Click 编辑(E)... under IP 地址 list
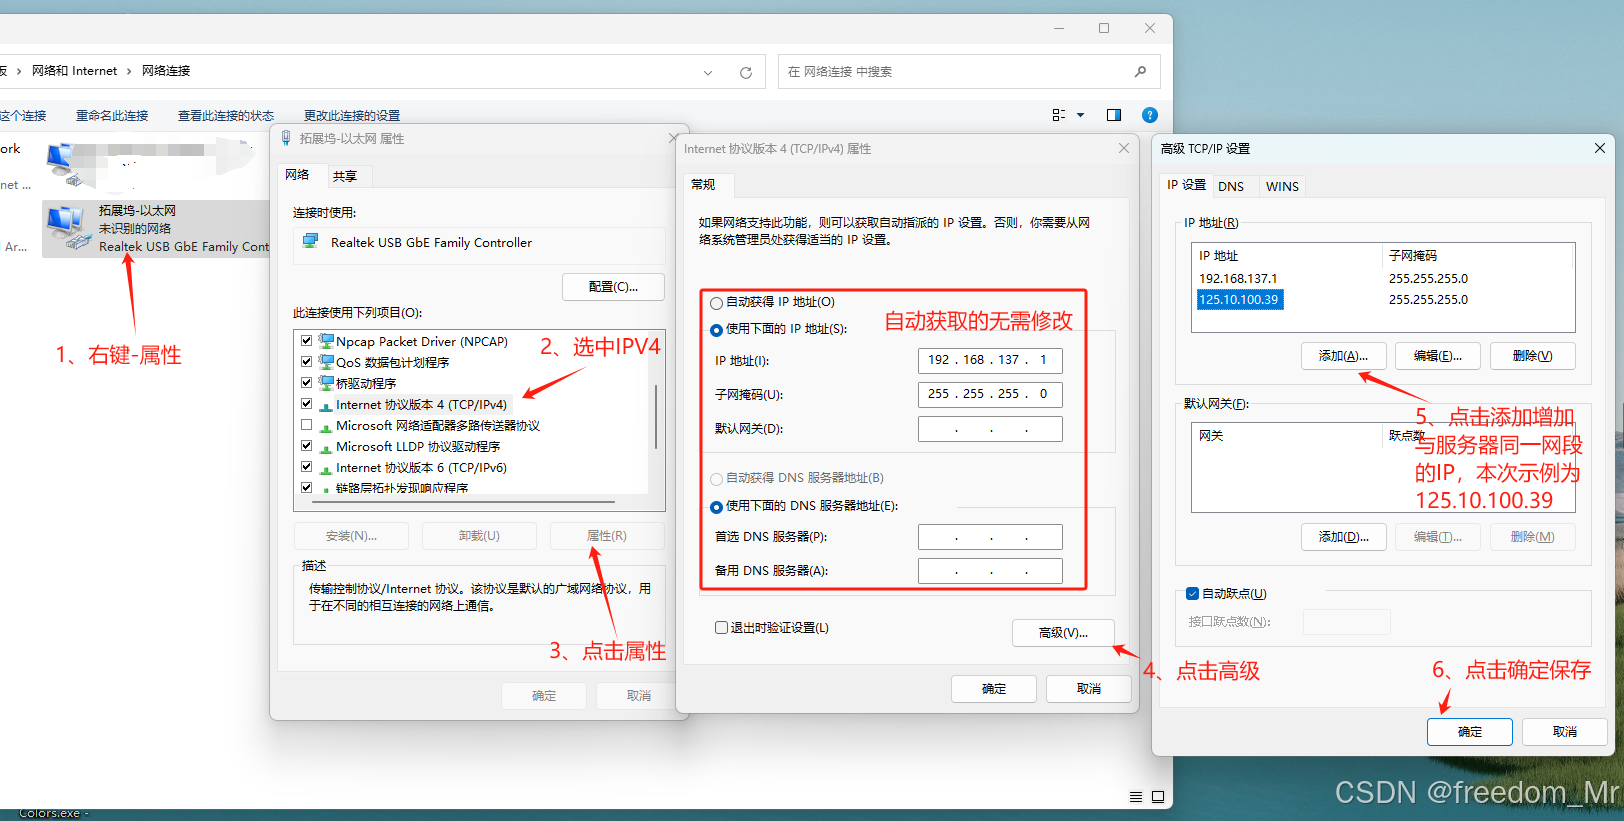The width and height of the screenshot is (1624, 821). [1438, 356]
